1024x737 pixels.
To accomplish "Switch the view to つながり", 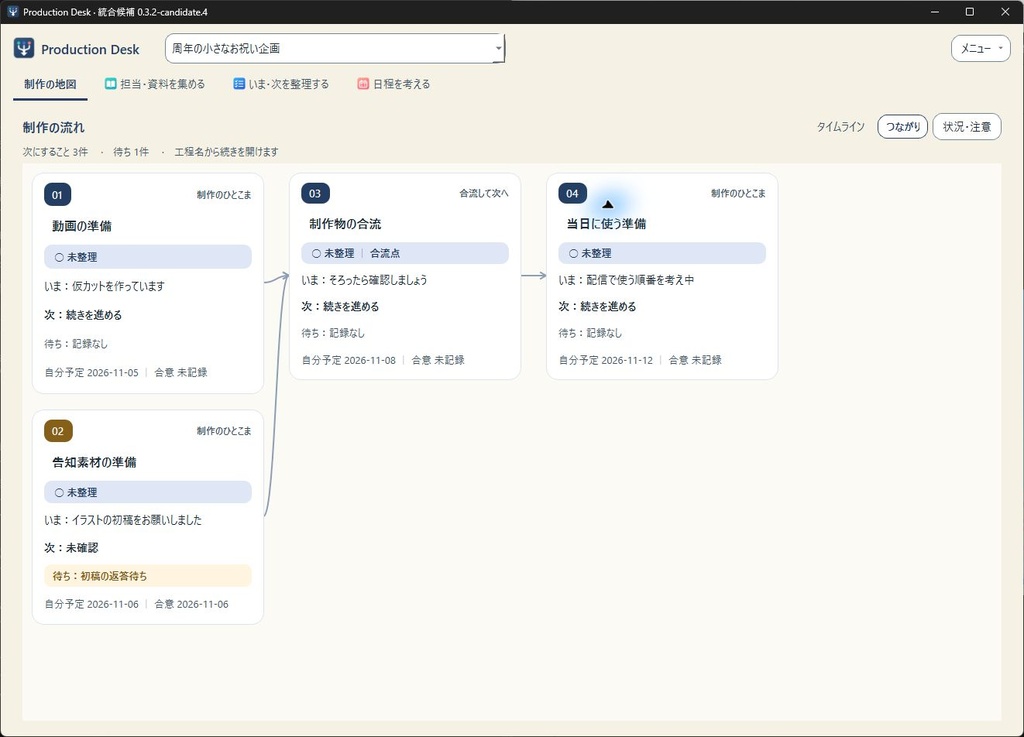I will tap(903, 127).
